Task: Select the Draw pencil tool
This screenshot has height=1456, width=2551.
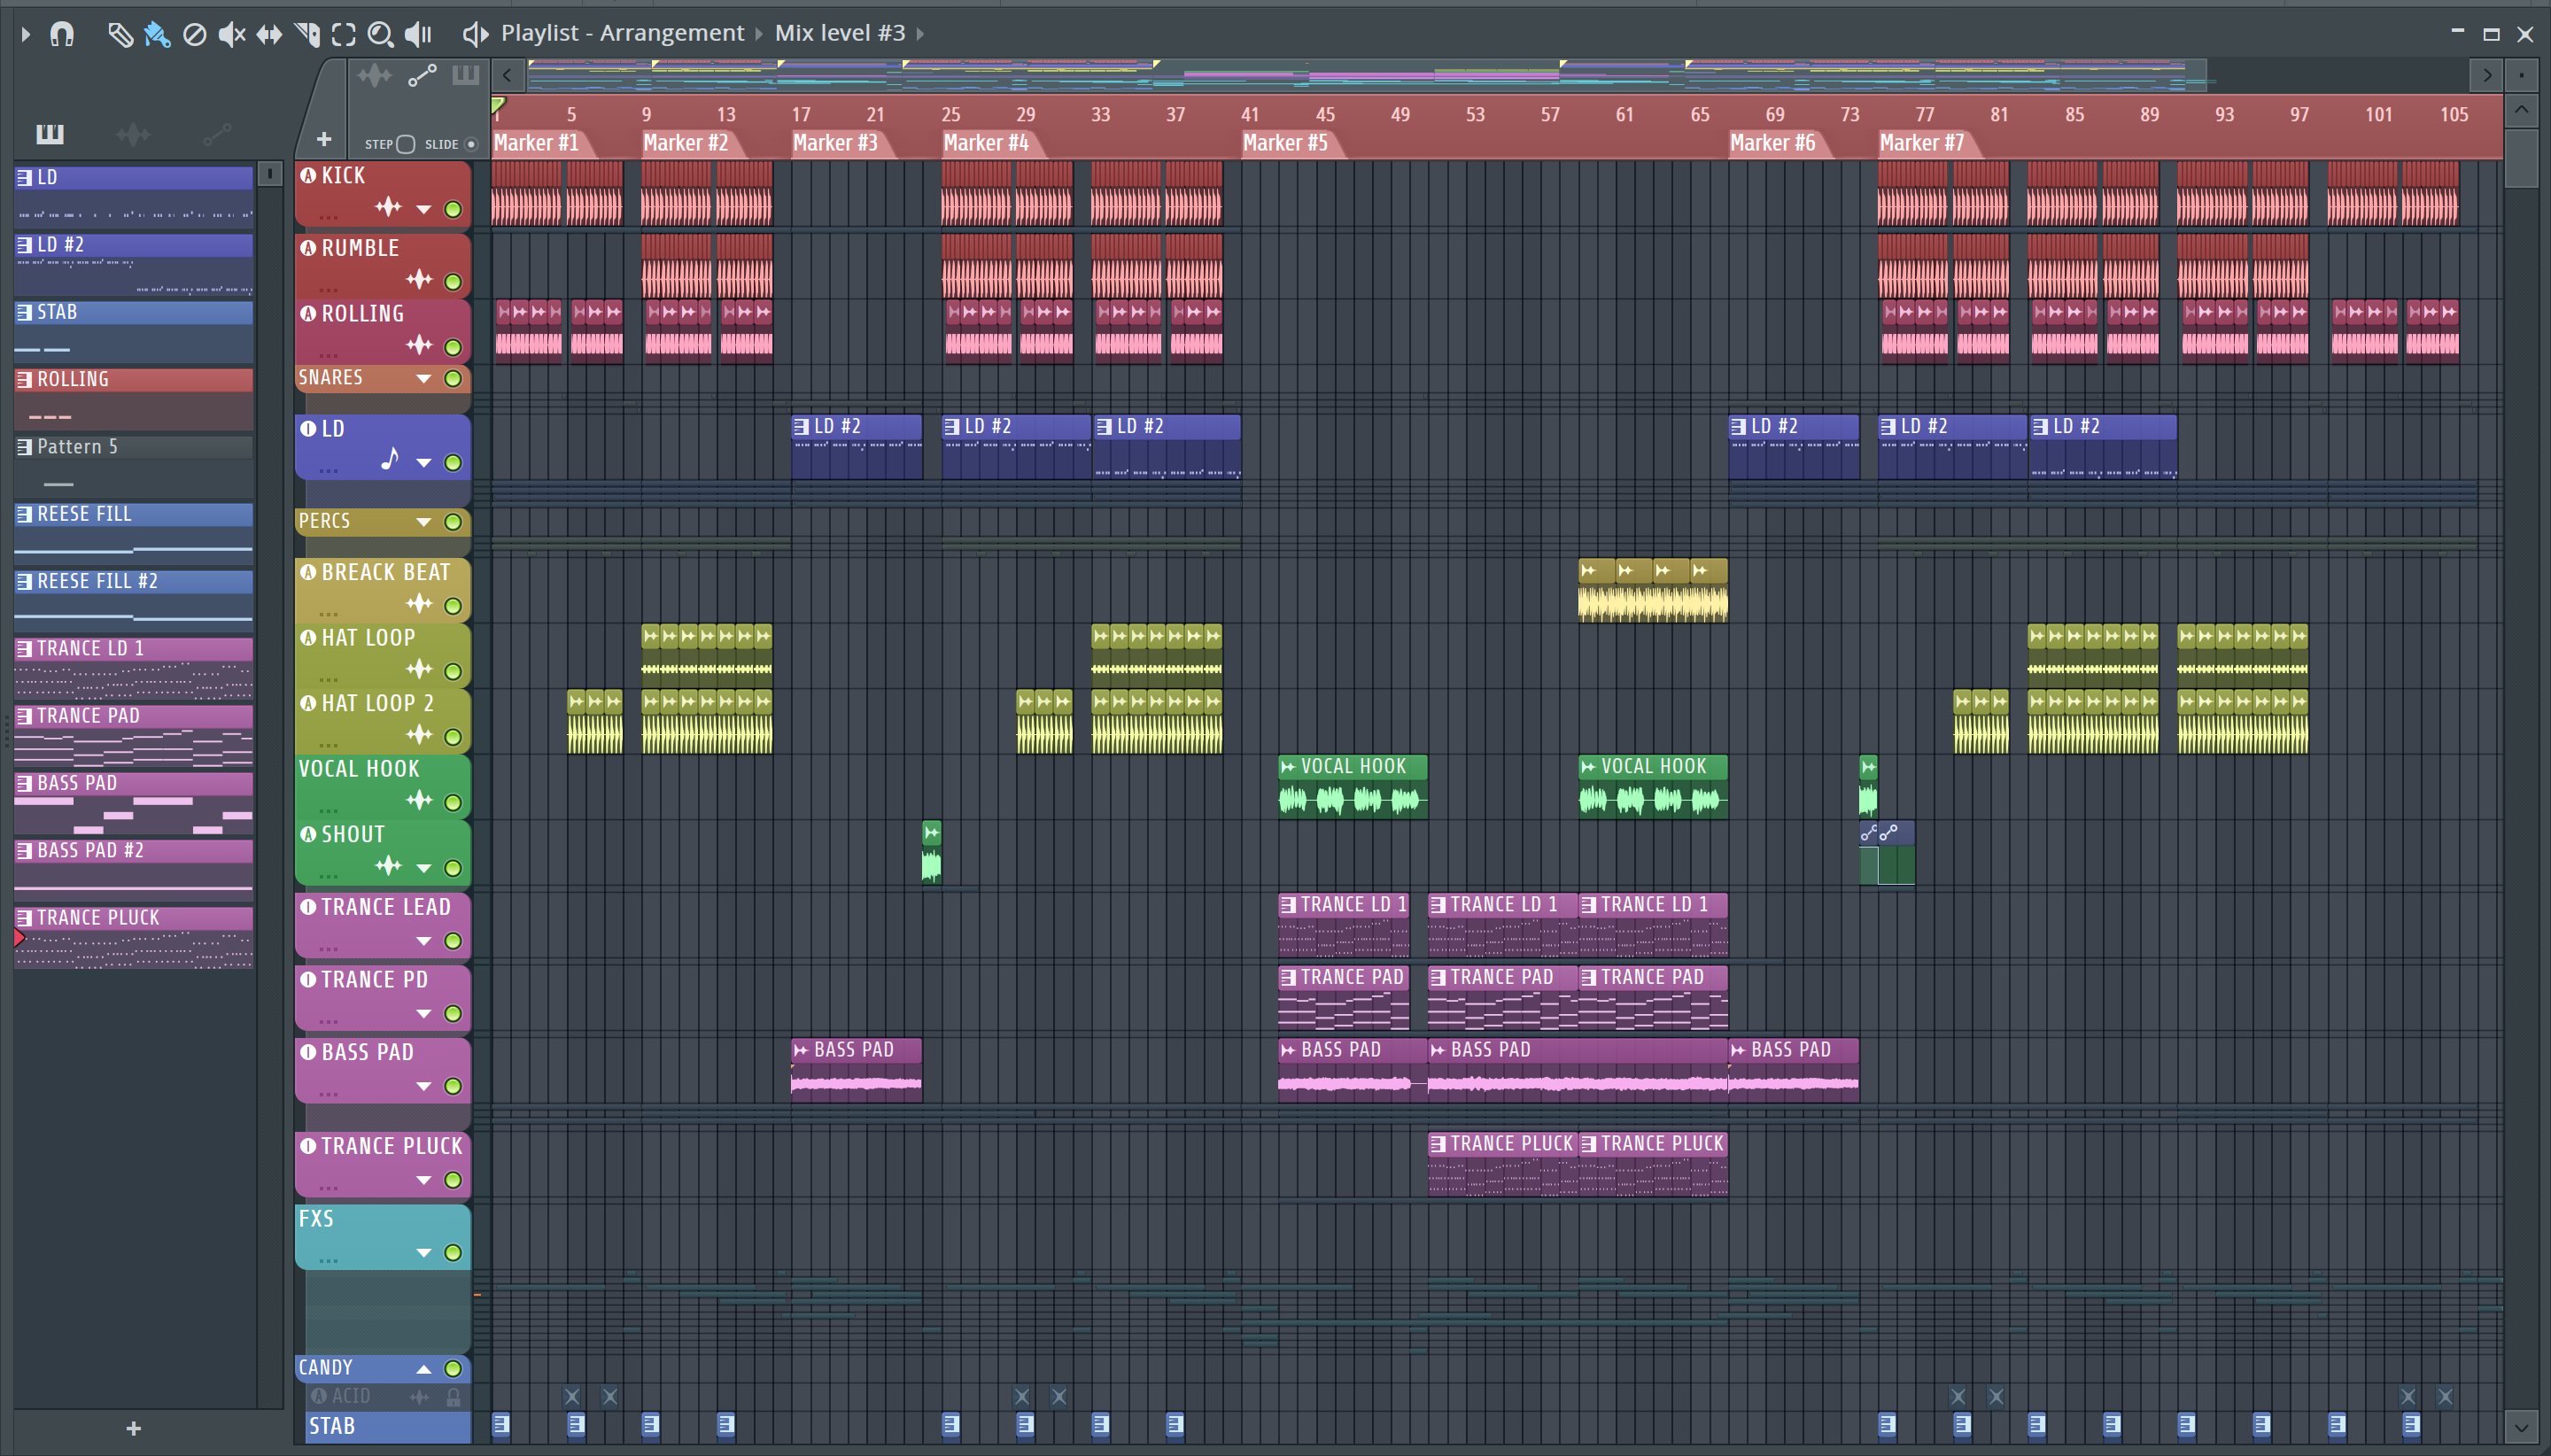Action: click(x=120, y=34)
